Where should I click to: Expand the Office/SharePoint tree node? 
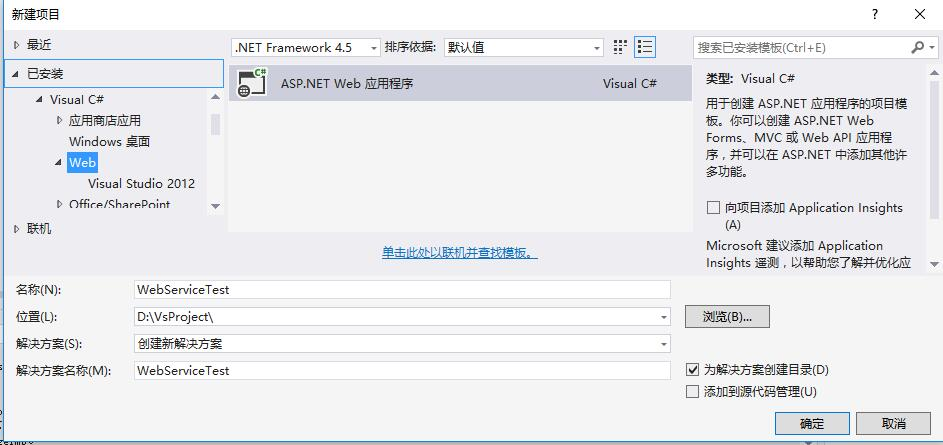pyautogui.click(x=59, y=204)
